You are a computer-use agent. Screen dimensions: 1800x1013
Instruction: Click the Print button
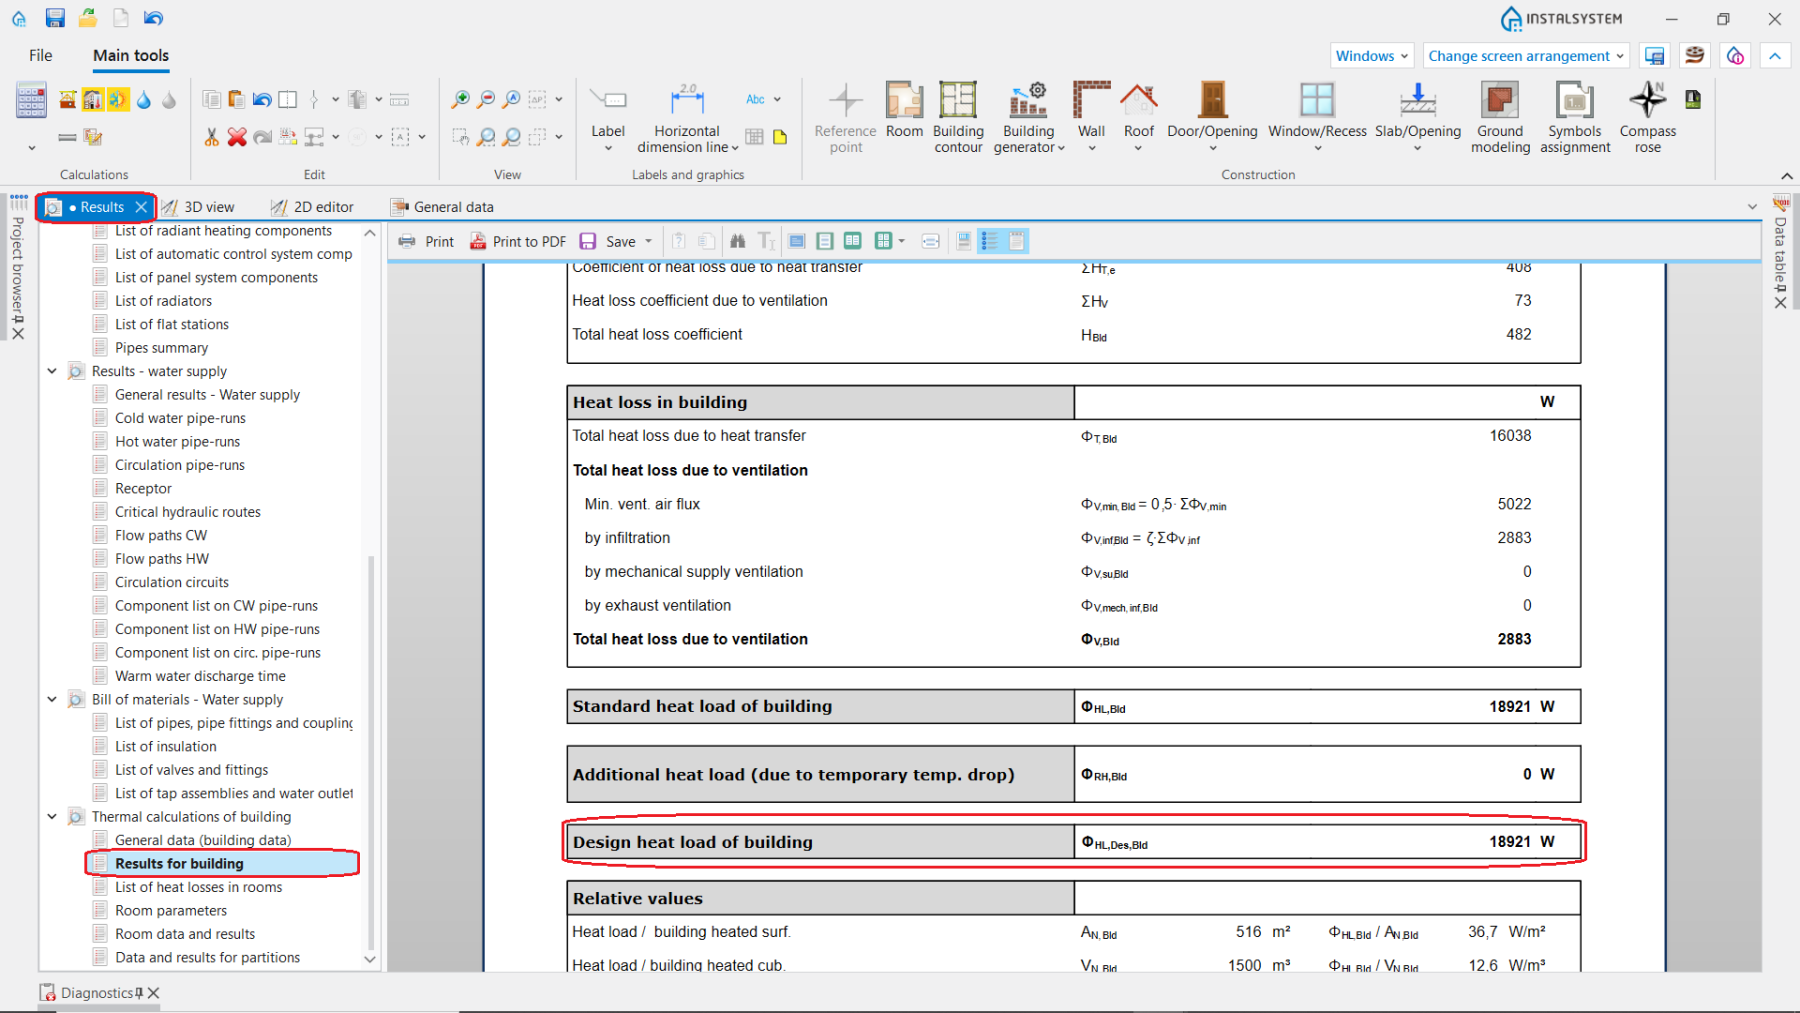pos(426,241)
